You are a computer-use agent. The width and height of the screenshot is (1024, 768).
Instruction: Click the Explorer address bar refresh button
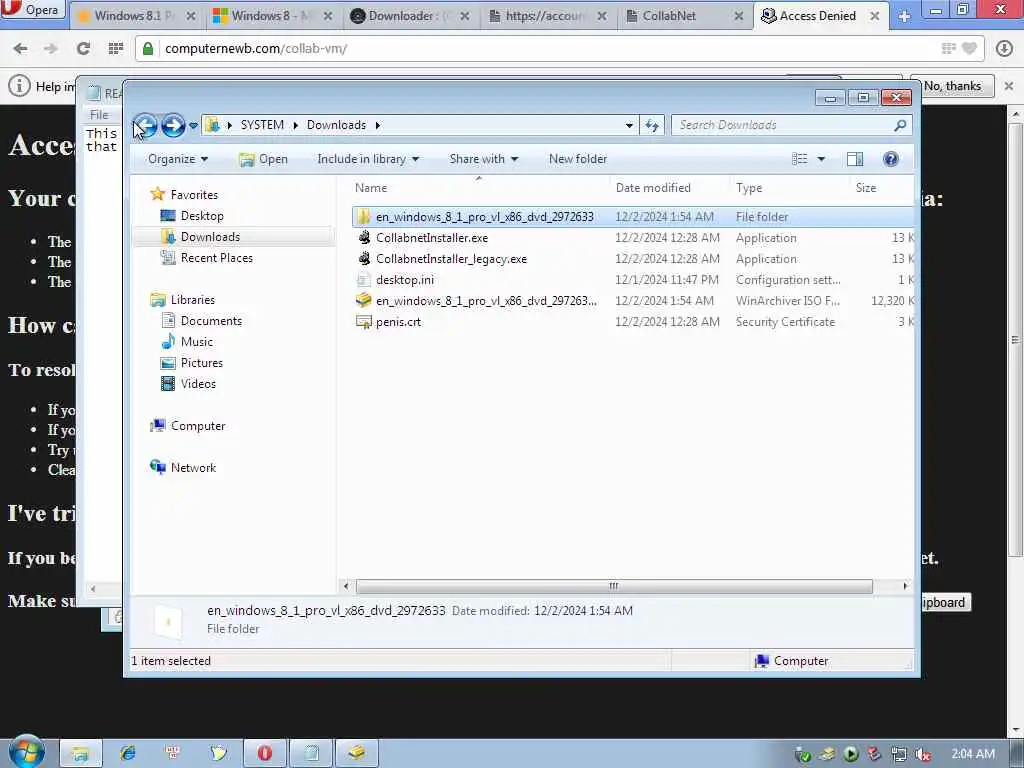(x=652, y=125)
